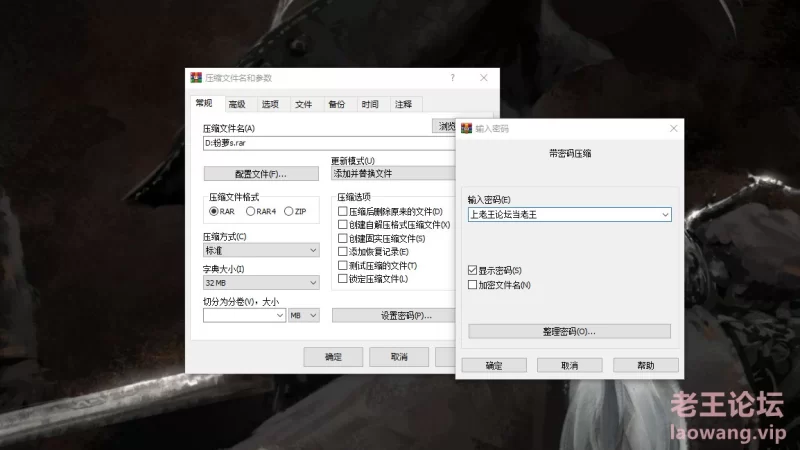Open the MB unit dropdown
800x450 pixels.
(304, 315)
